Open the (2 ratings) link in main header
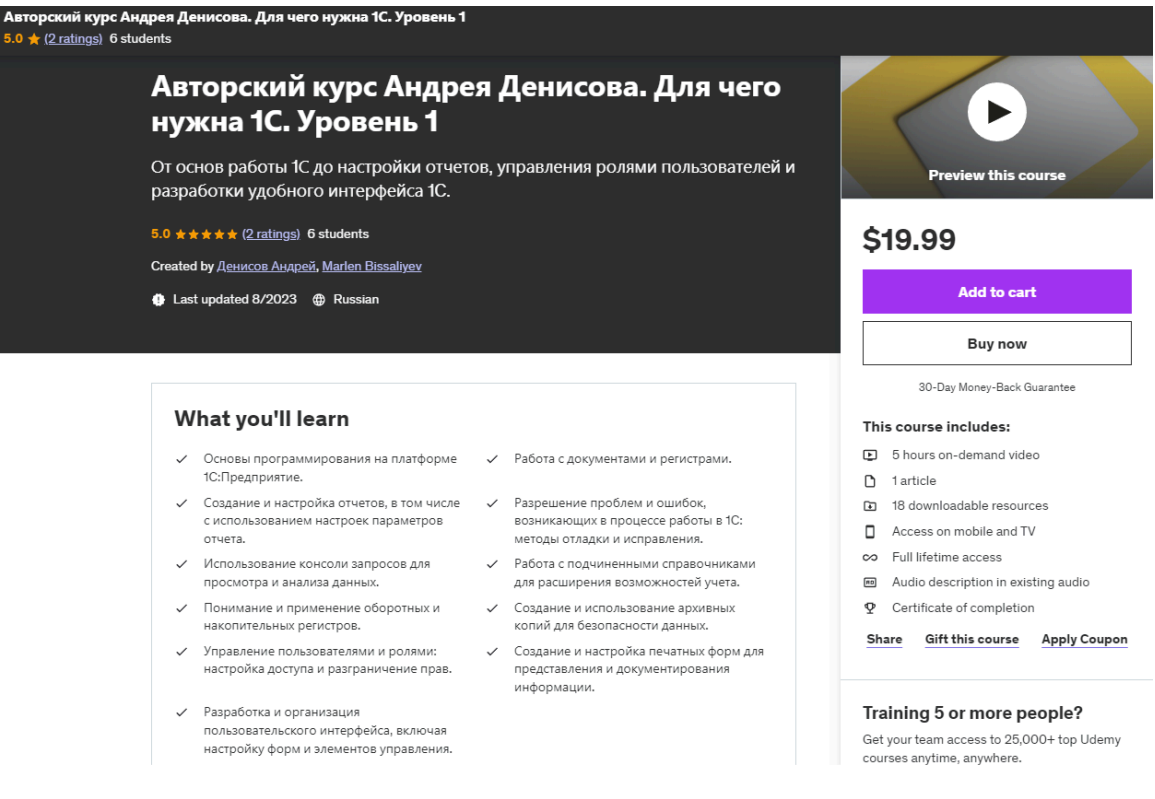 click(x=271, y=233)
